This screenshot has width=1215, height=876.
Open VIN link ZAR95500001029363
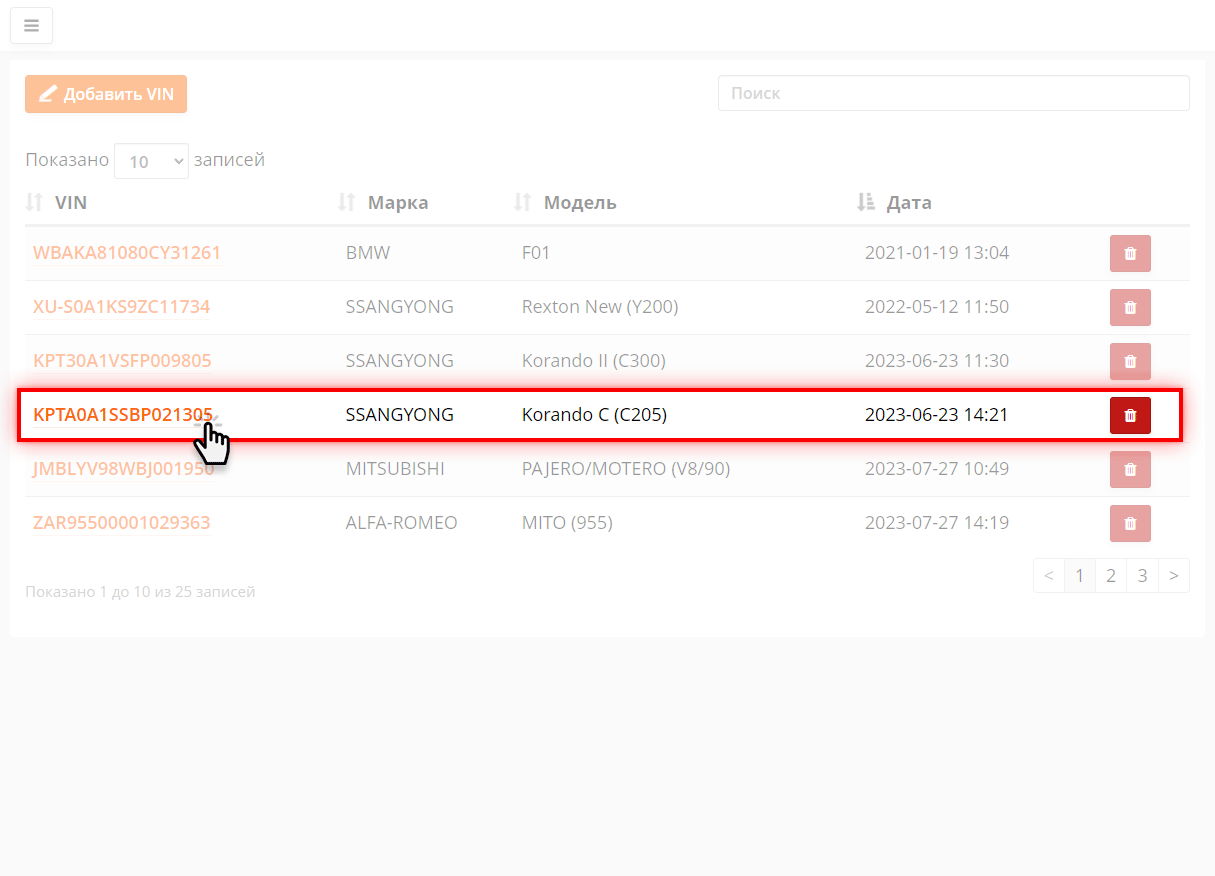coord(122,523)
